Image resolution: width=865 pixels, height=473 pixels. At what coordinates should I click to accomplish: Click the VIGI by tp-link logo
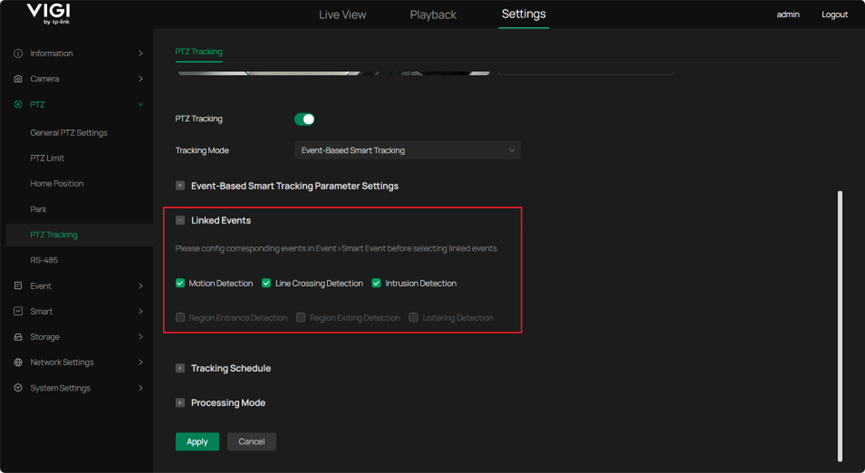point(49,14)
